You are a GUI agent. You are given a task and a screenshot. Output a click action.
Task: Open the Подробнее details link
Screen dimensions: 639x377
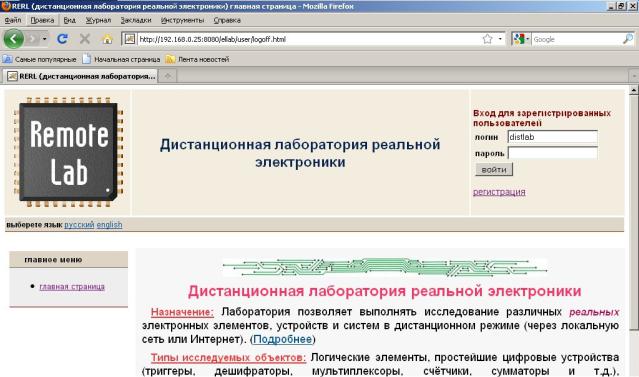[282, 339]
